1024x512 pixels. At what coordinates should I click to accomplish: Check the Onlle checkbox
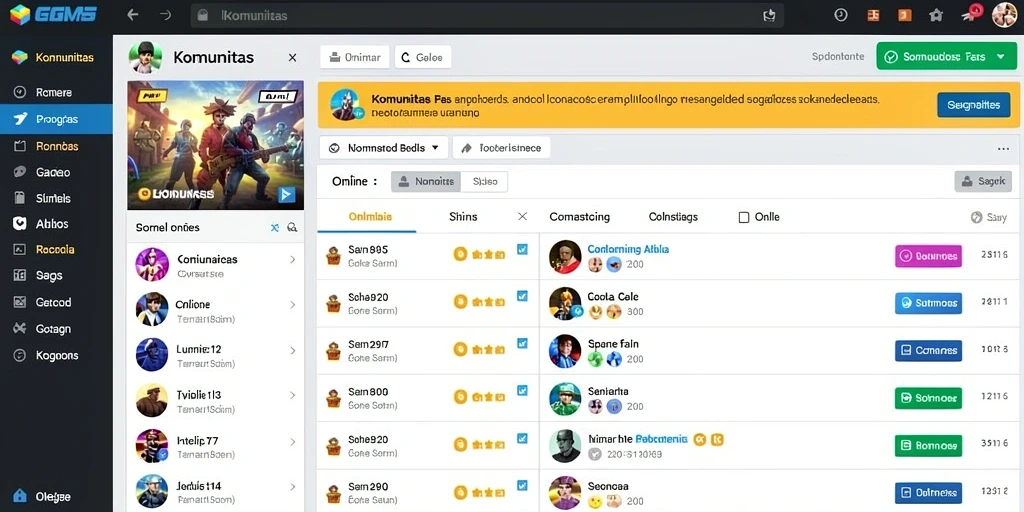(x=743, y=217)
